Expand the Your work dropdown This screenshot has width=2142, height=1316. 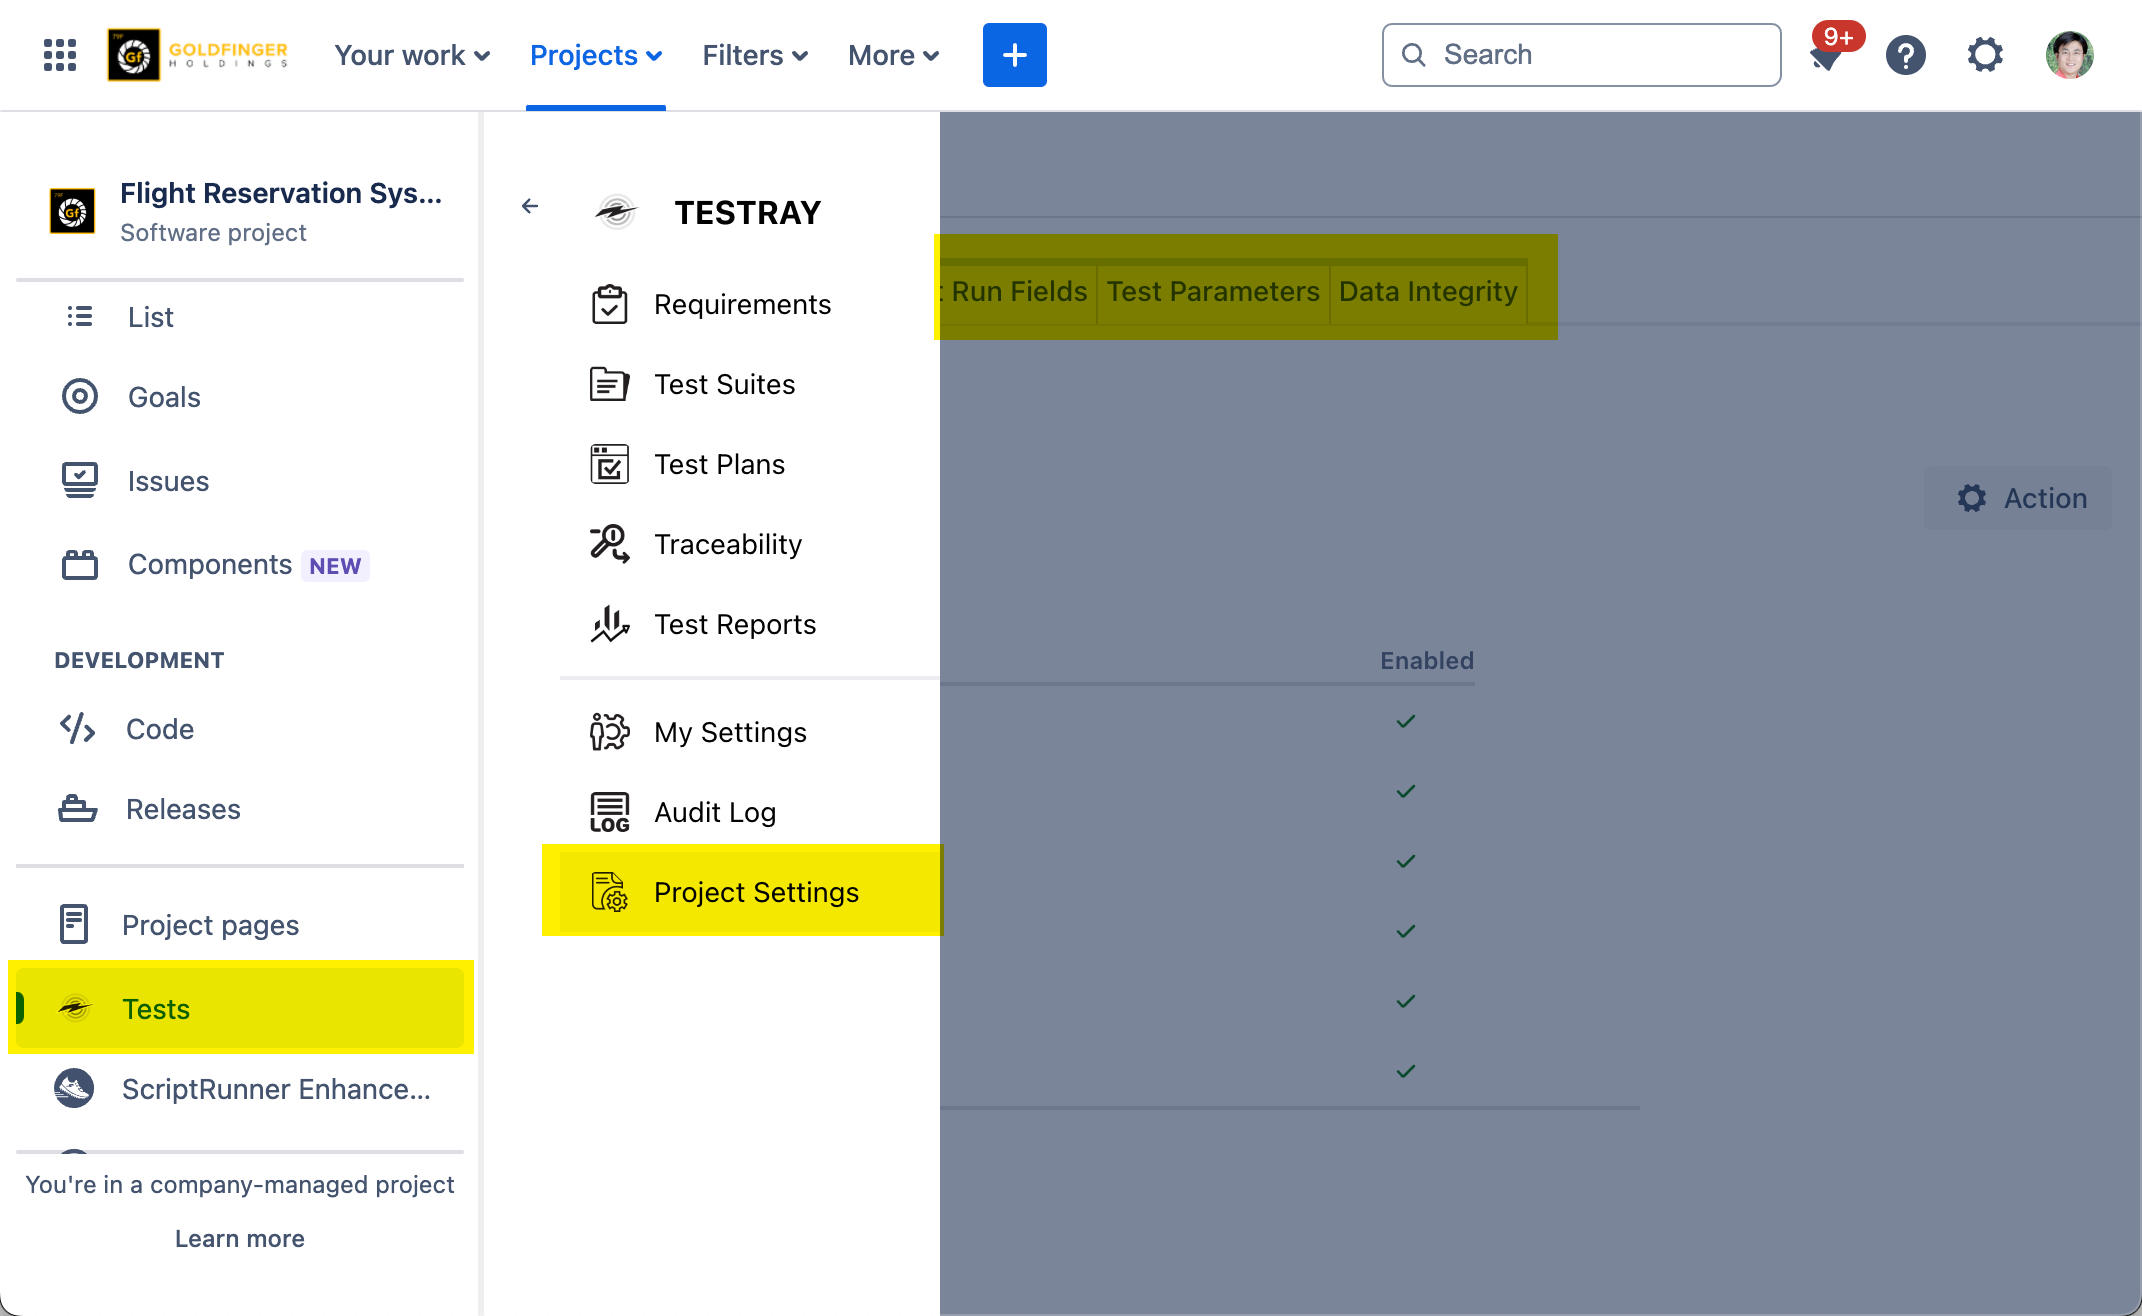click(x=411, y=55)
